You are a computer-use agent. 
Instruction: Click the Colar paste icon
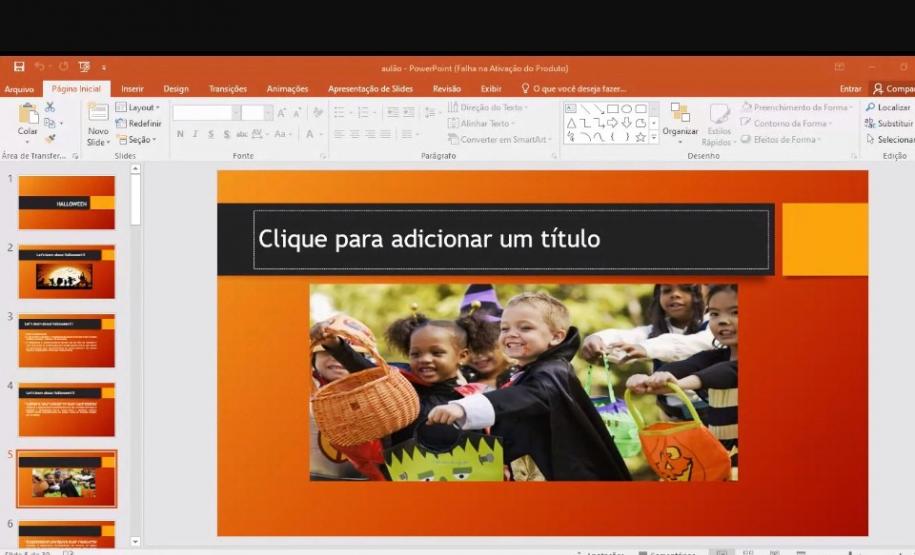click(28, 118)
